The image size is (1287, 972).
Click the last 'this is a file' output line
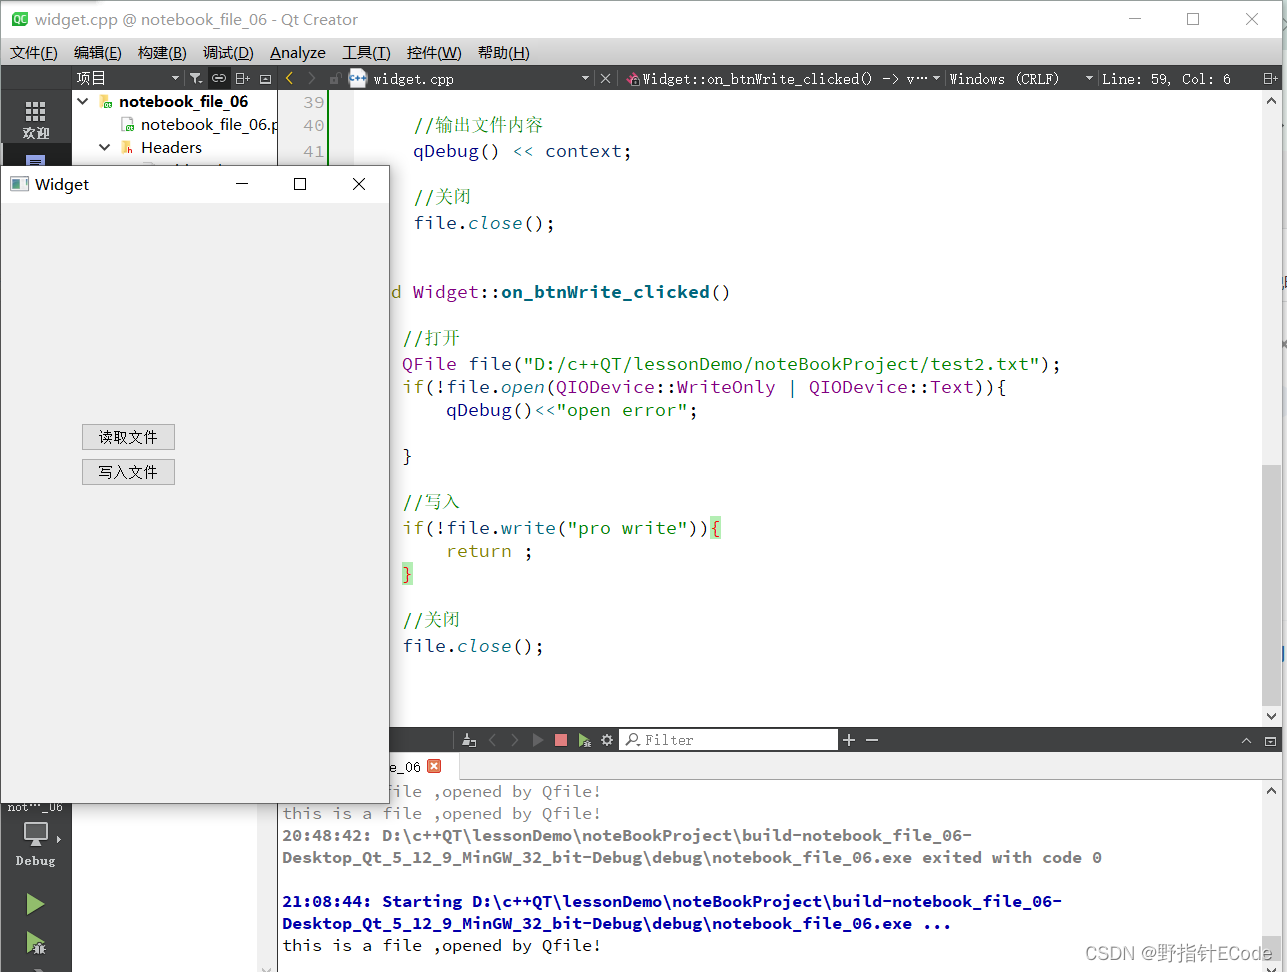tap(442, 945)
